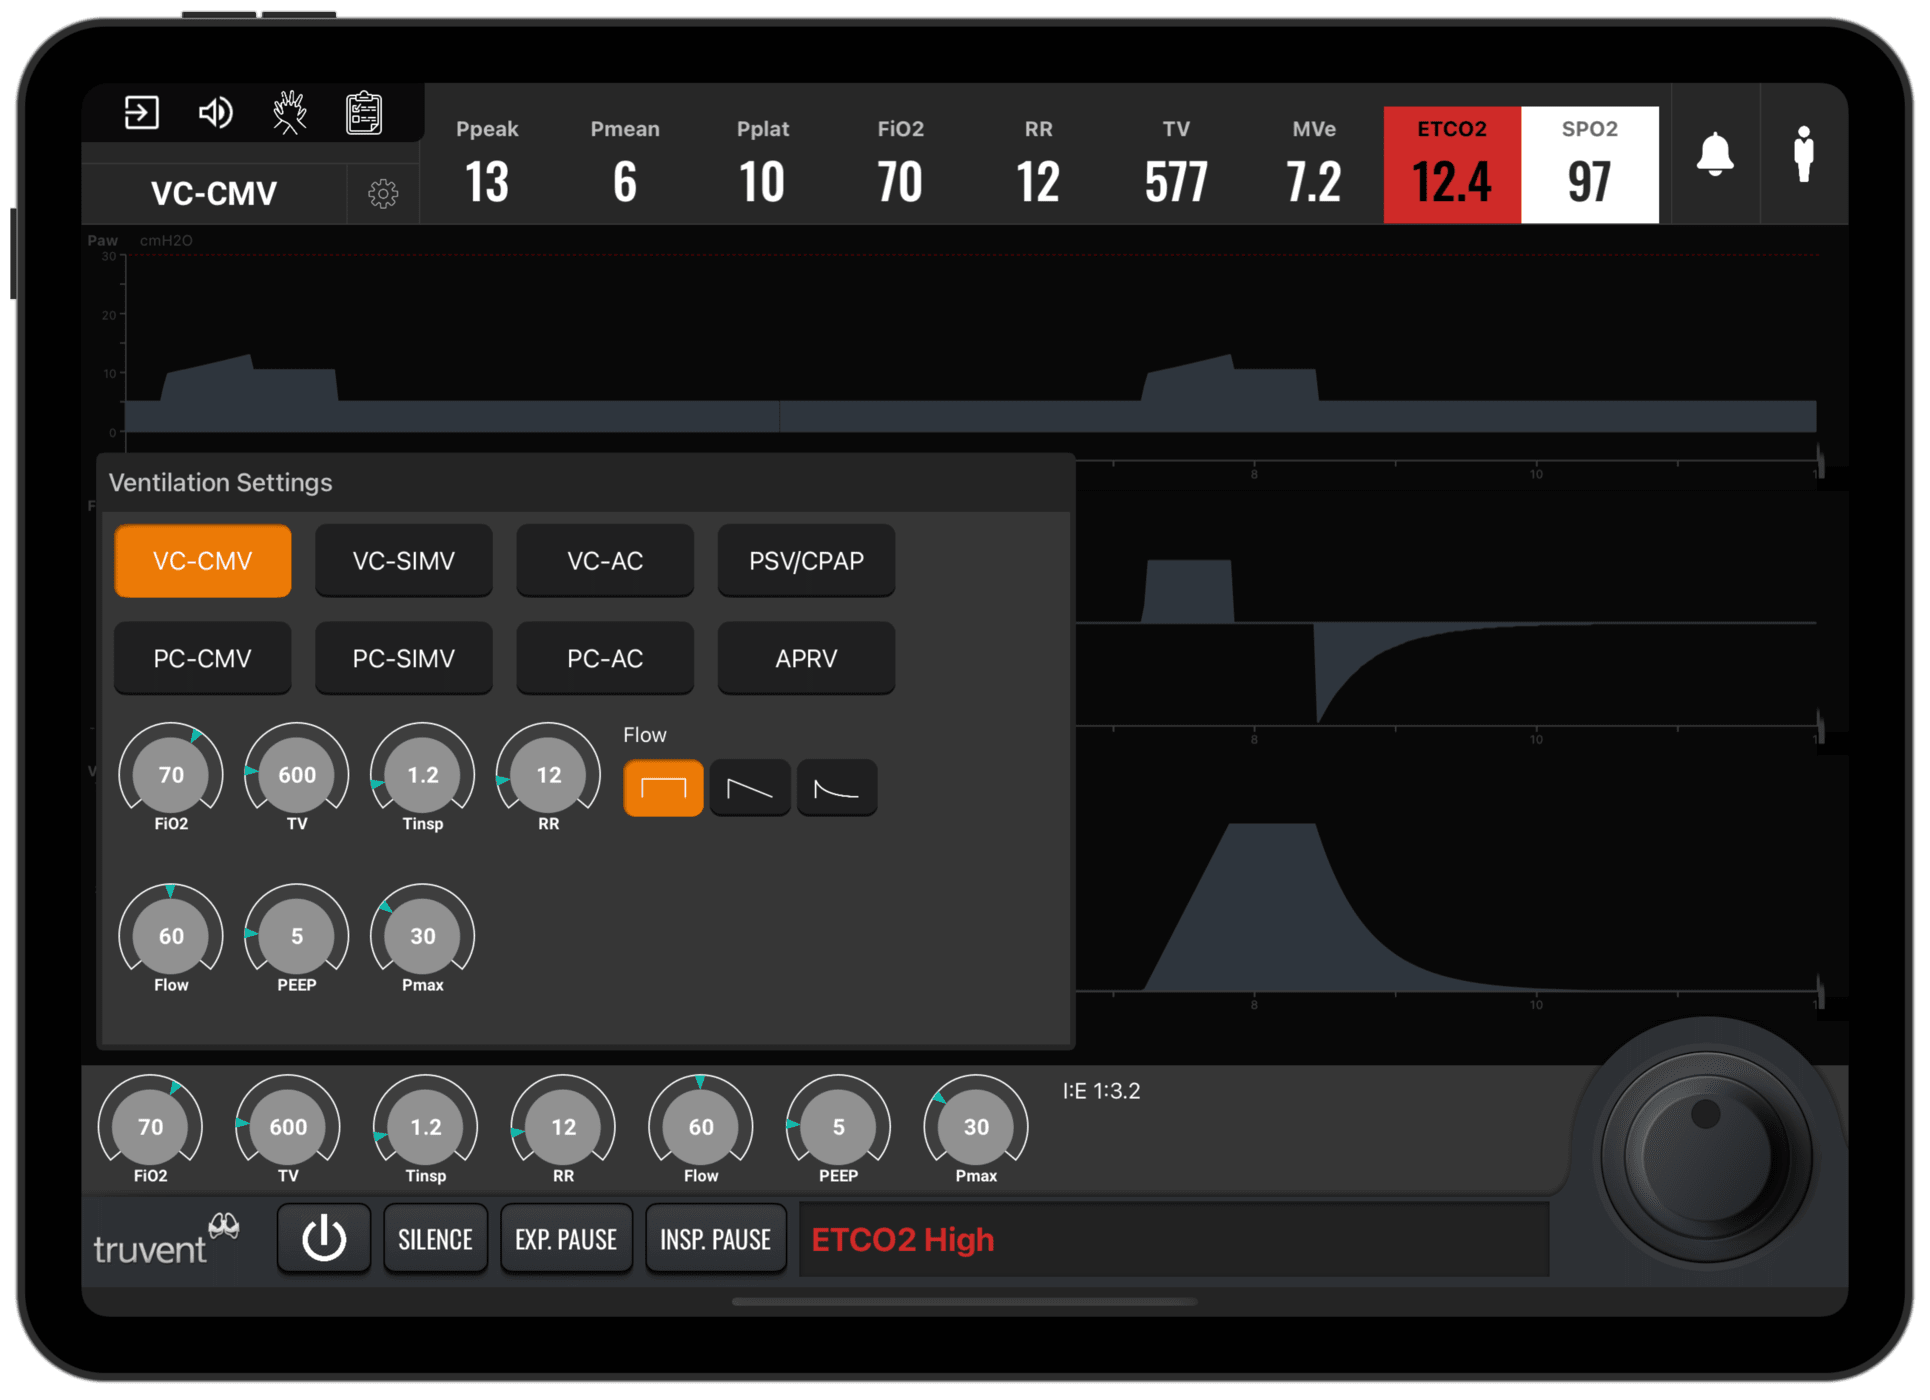Select FiO2 70 dial in bottom control bar

coord(150,1127)
